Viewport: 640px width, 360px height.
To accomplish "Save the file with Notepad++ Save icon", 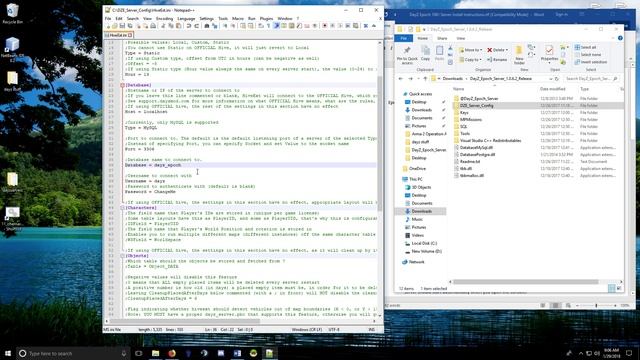I will coord(122,26).
